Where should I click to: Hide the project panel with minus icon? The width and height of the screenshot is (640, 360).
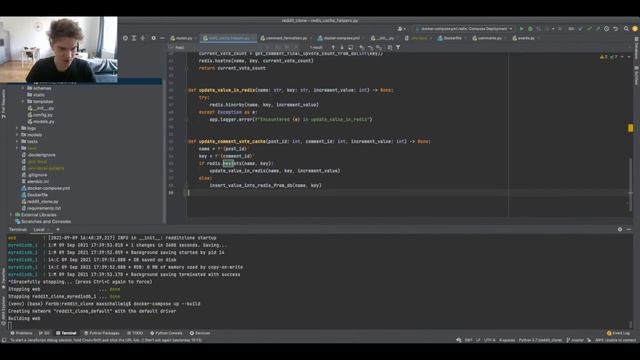[x=162, y=38]
